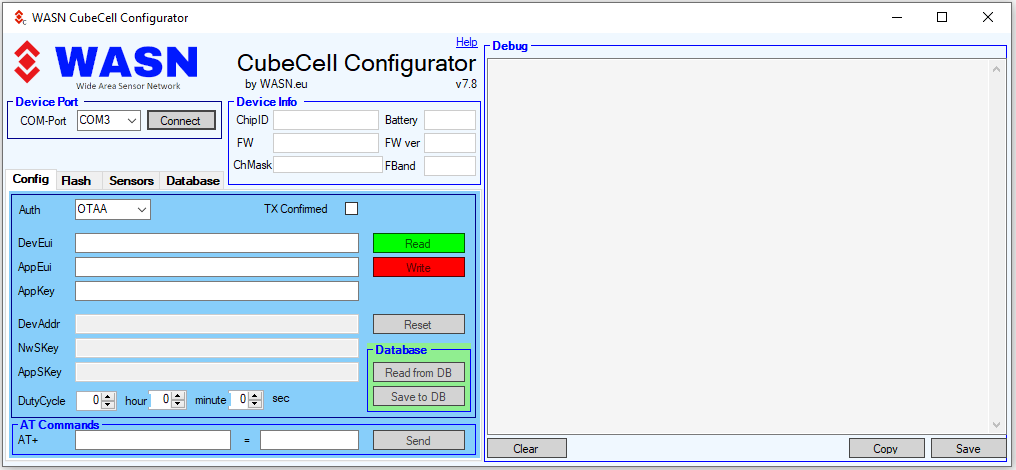
Task: Open the Auth dropdown showing OTAA
Action: coord(113,209)
